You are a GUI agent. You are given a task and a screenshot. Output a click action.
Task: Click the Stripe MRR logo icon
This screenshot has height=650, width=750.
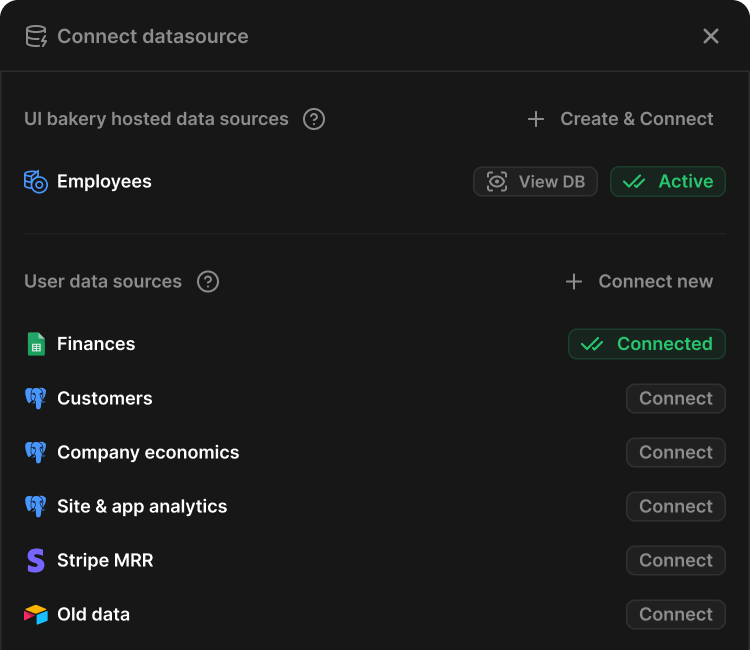36,560
